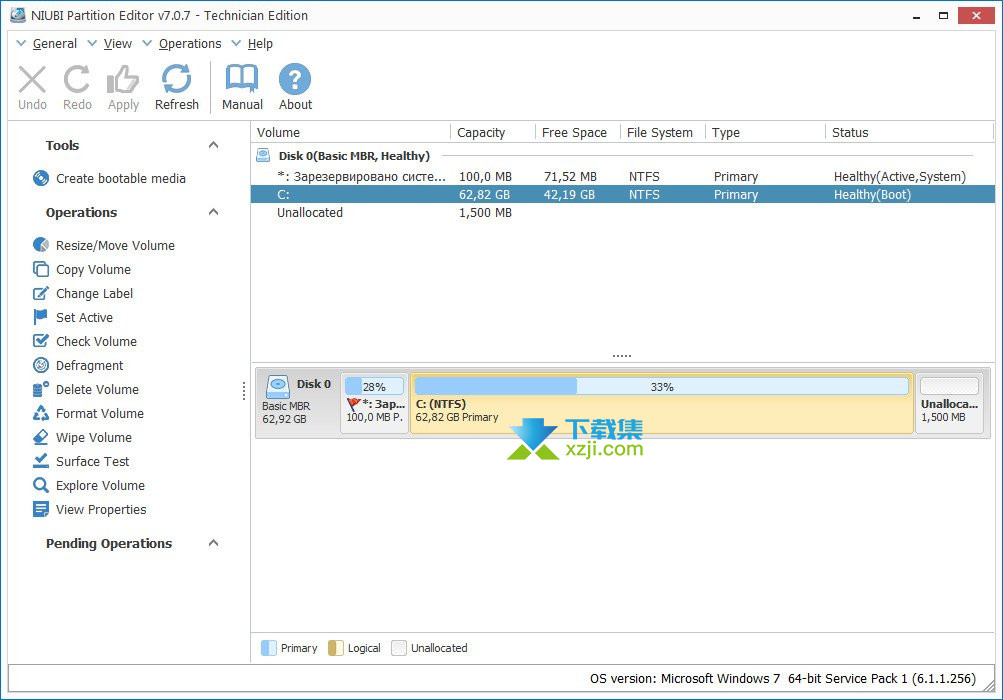Click the 28% usage bar of reserved partition
The image size is (1003, 700).
374,386
